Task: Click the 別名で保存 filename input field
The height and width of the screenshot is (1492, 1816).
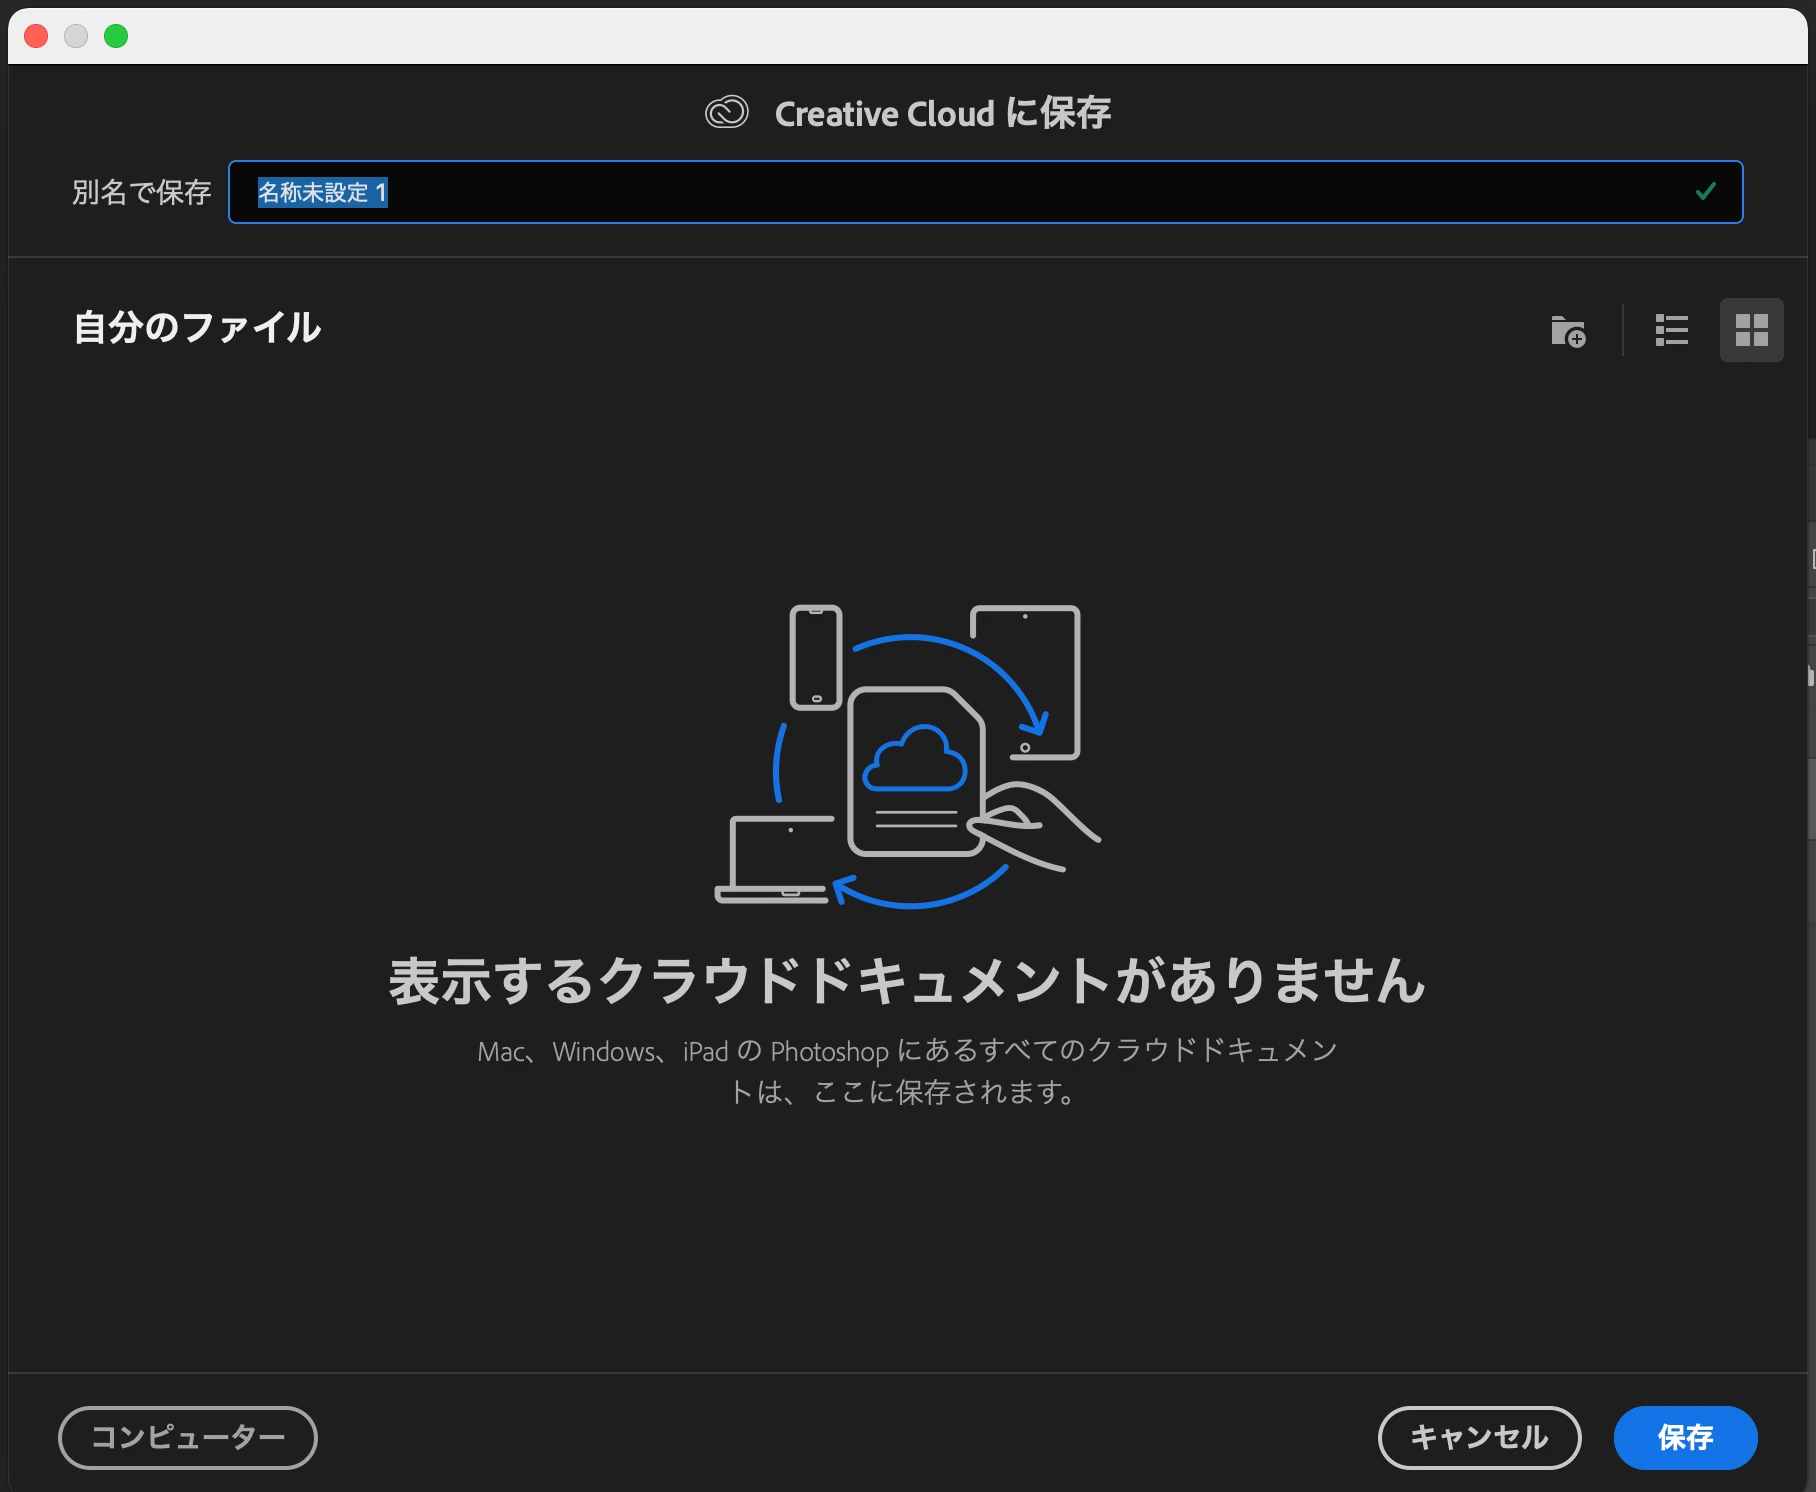Action: coord(985,192)
